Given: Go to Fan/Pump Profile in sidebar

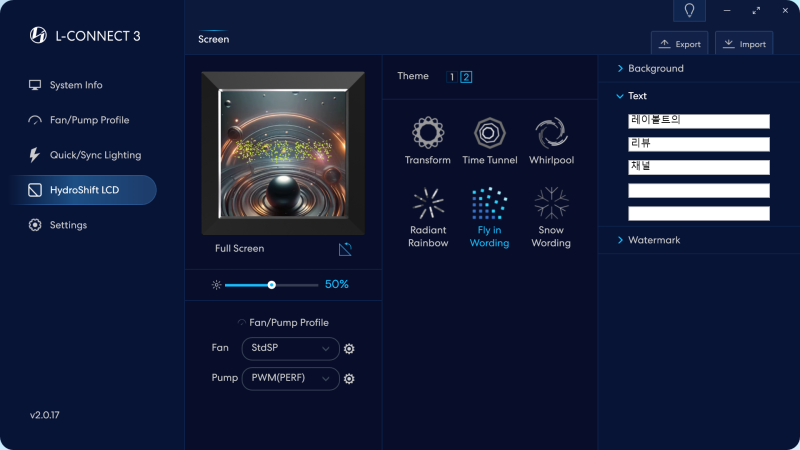Looking at the screenshot, I should (x=79, y=120).
